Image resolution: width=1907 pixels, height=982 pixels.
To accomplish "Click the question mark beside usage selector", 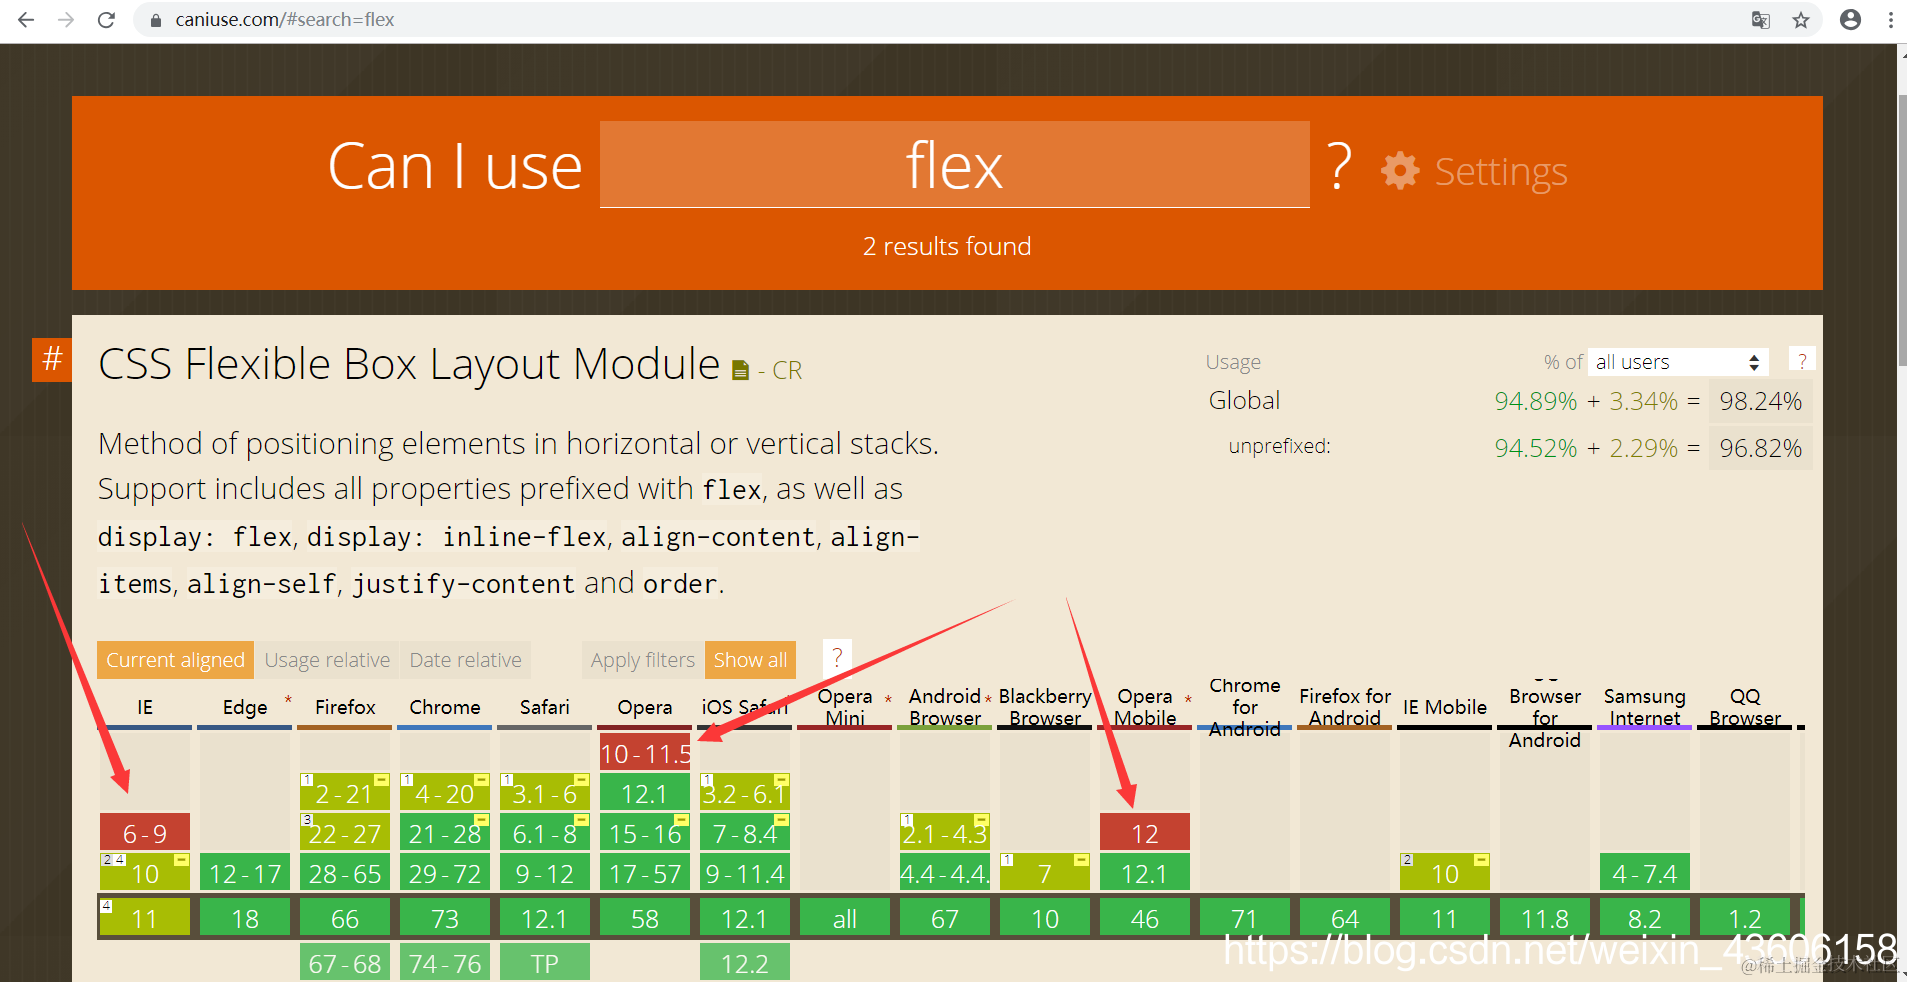I will 1802,360.
